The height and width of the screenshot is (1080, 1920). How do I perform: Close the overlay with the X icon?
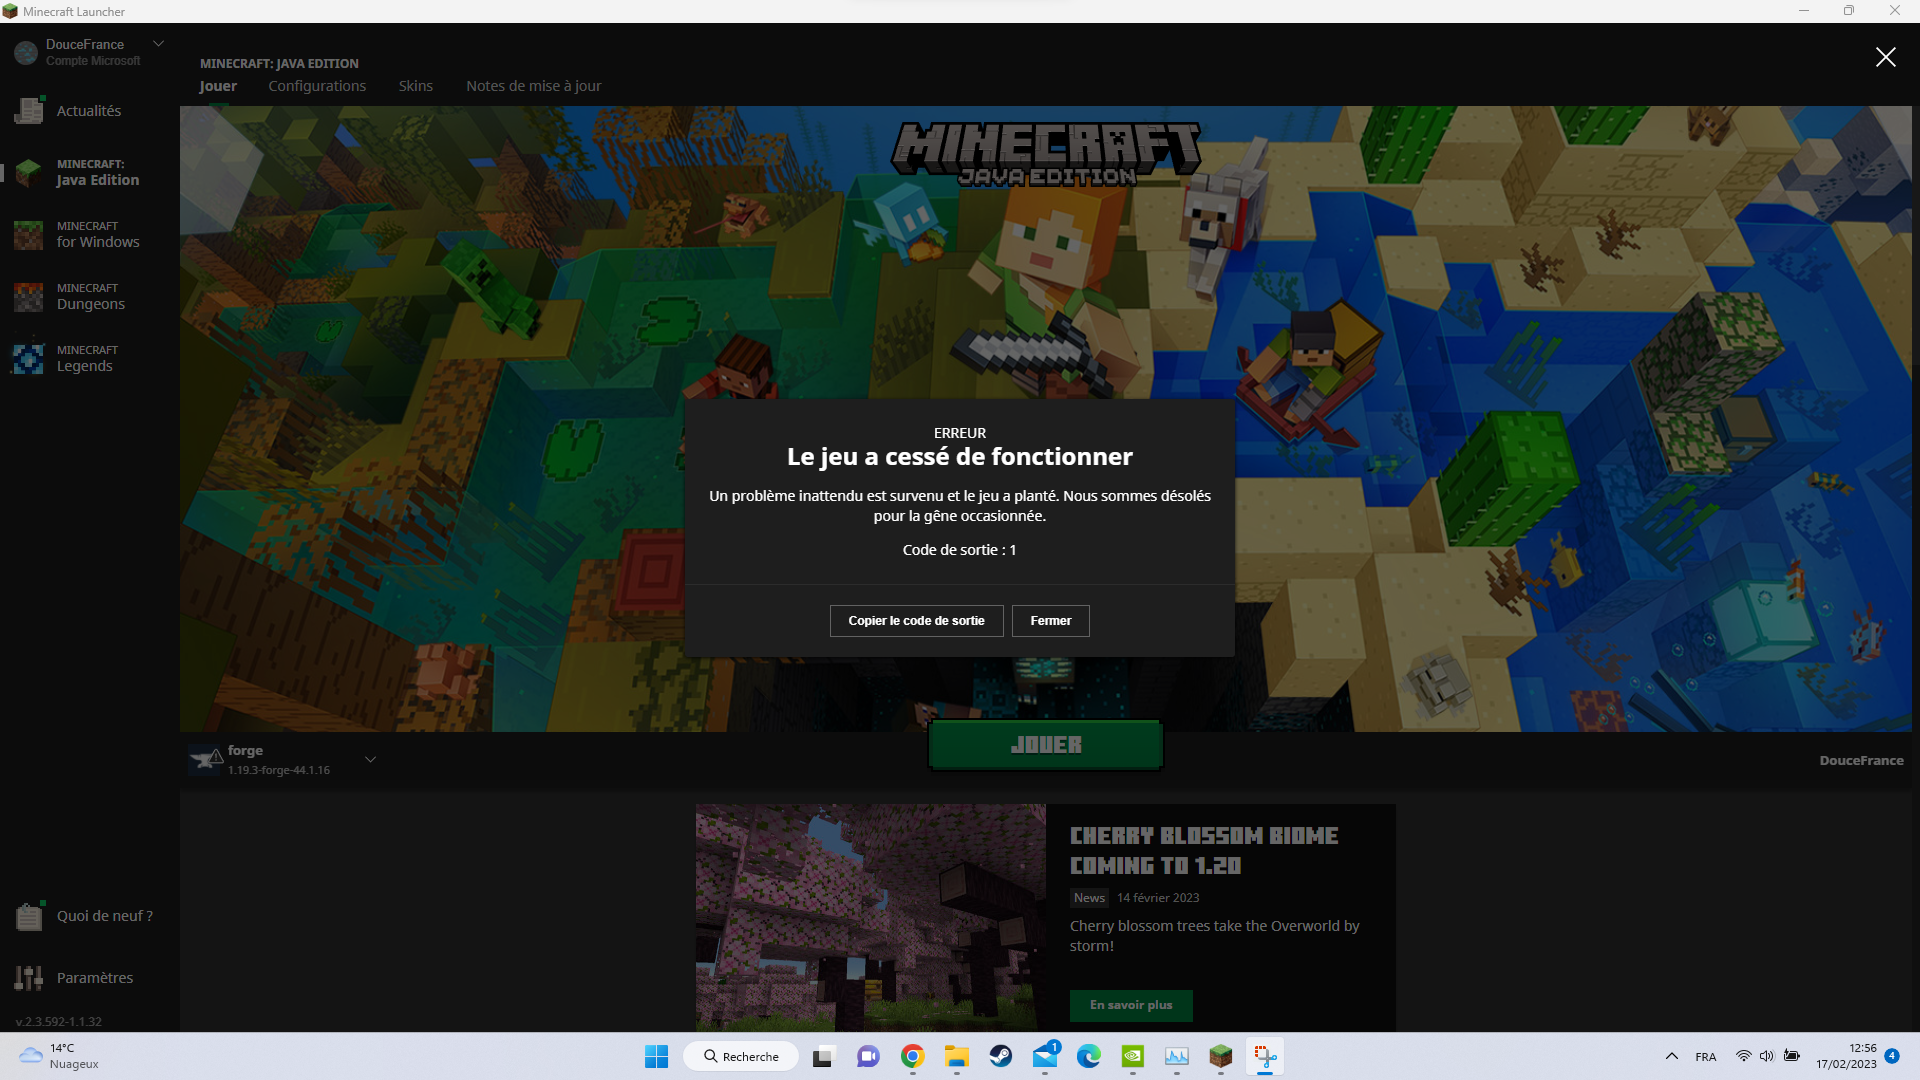point(1885,57)
